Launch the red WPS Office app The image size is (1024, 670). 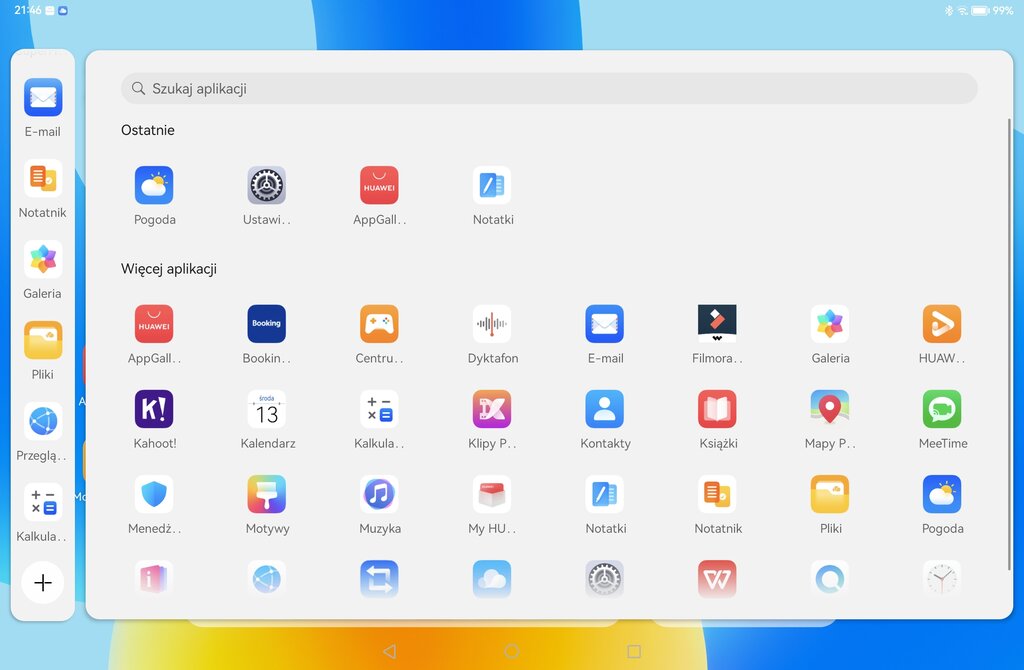(717, 579)
